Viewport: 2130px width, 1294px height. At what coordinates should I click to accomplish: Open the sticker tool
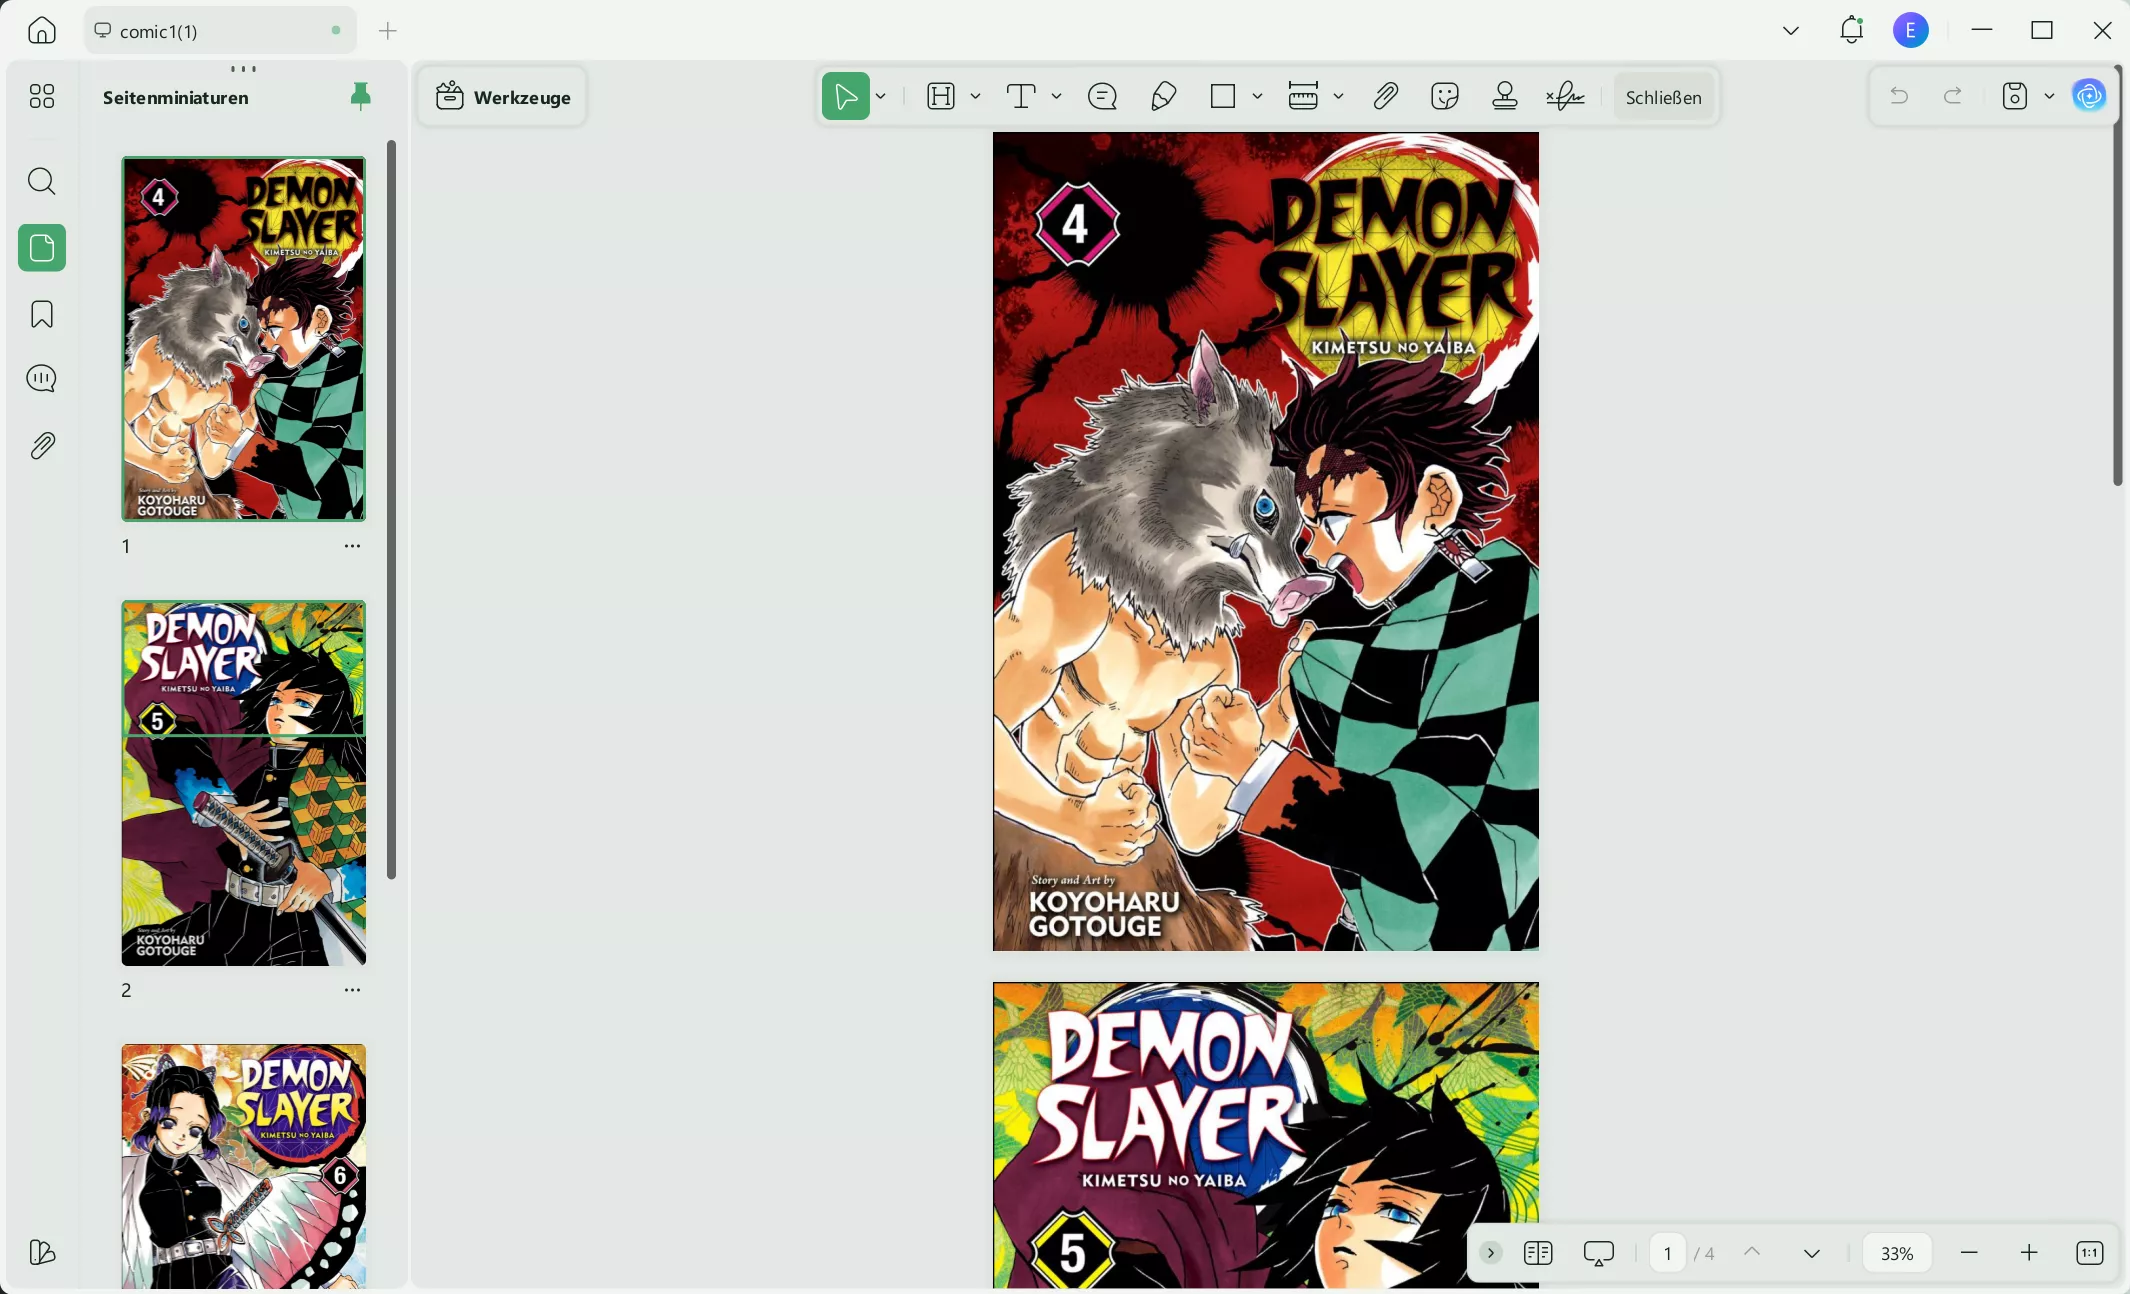[x=1445, y=96]
